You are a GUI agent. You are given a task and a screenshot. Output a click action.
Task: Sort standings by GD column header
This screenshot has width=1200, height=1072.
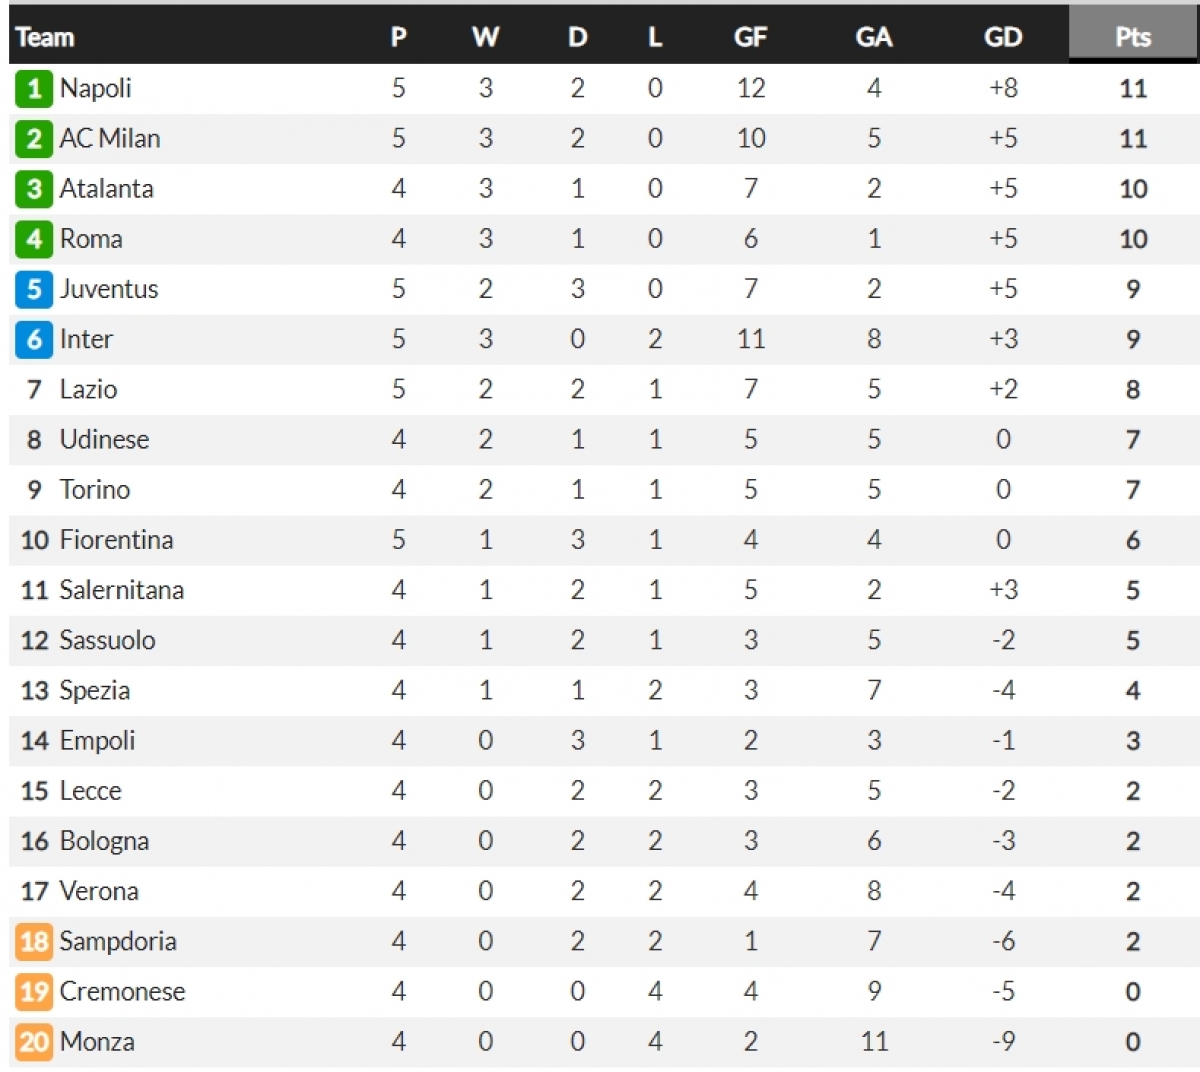tap(1003, 37)
